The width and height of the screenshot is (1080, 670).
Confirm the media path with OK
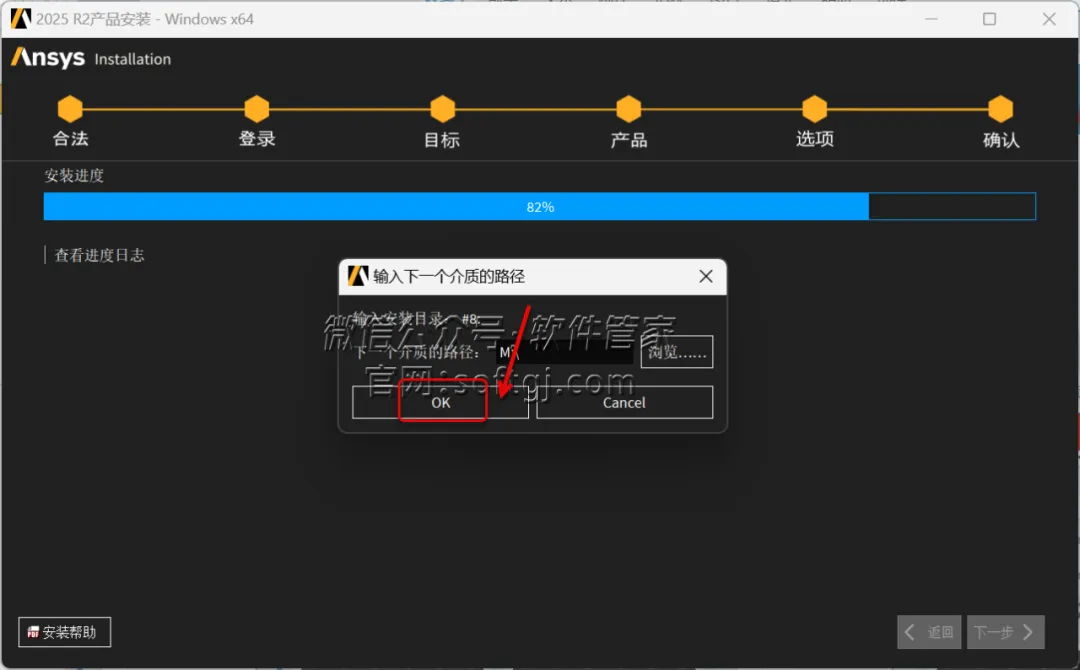440,402
